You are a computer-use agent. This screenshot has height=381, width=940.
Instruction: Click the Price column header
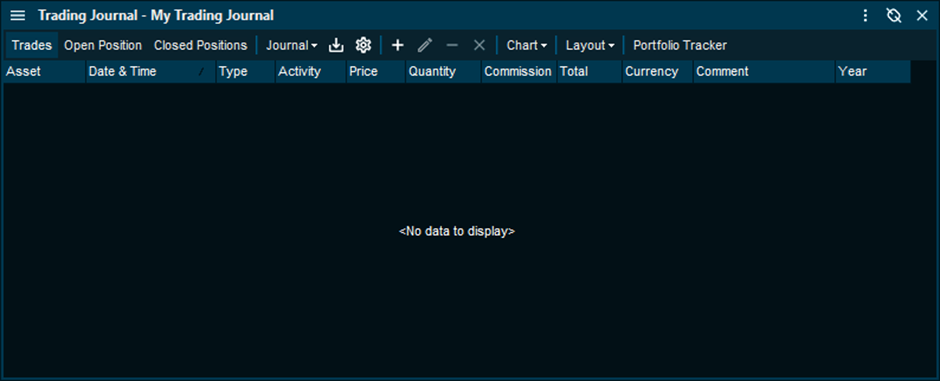pyautogui.click(x=376, y=72)
